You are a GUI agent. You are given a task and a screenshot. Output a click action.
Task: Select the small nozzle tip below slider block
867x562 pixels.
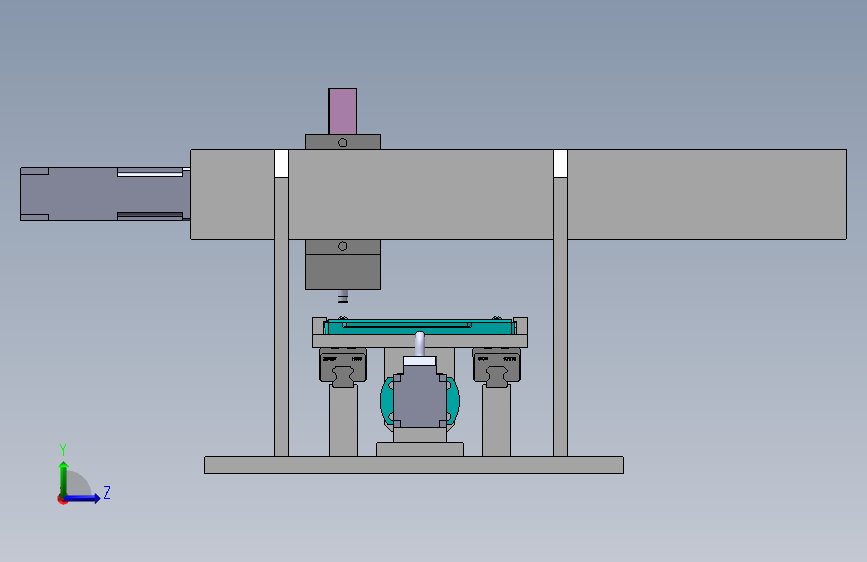coord(343,297)
